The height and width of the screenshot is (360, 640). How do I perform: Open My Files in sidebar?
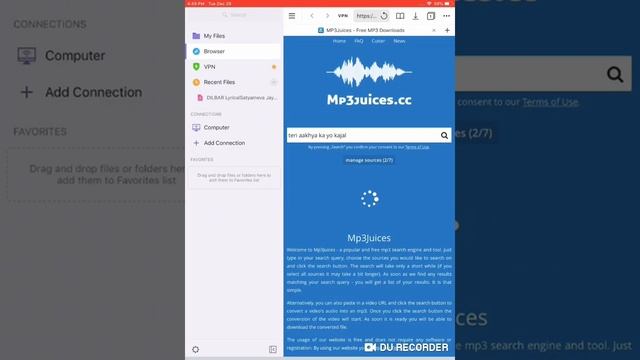pos(233,36)
